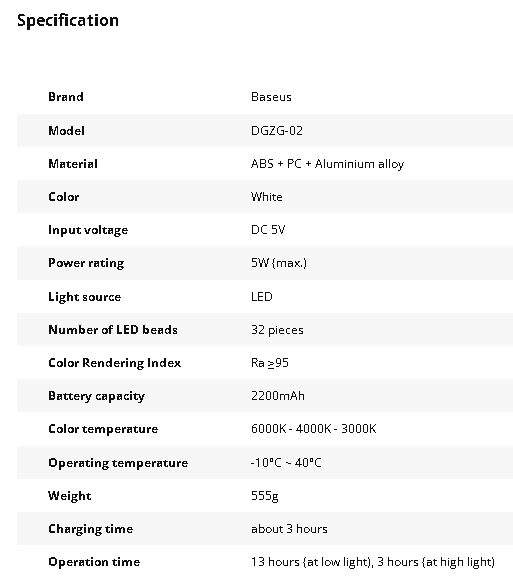This screenshot has height=582, width=513.
Task: Click the 32 pieces value
Action: point(277,330)
